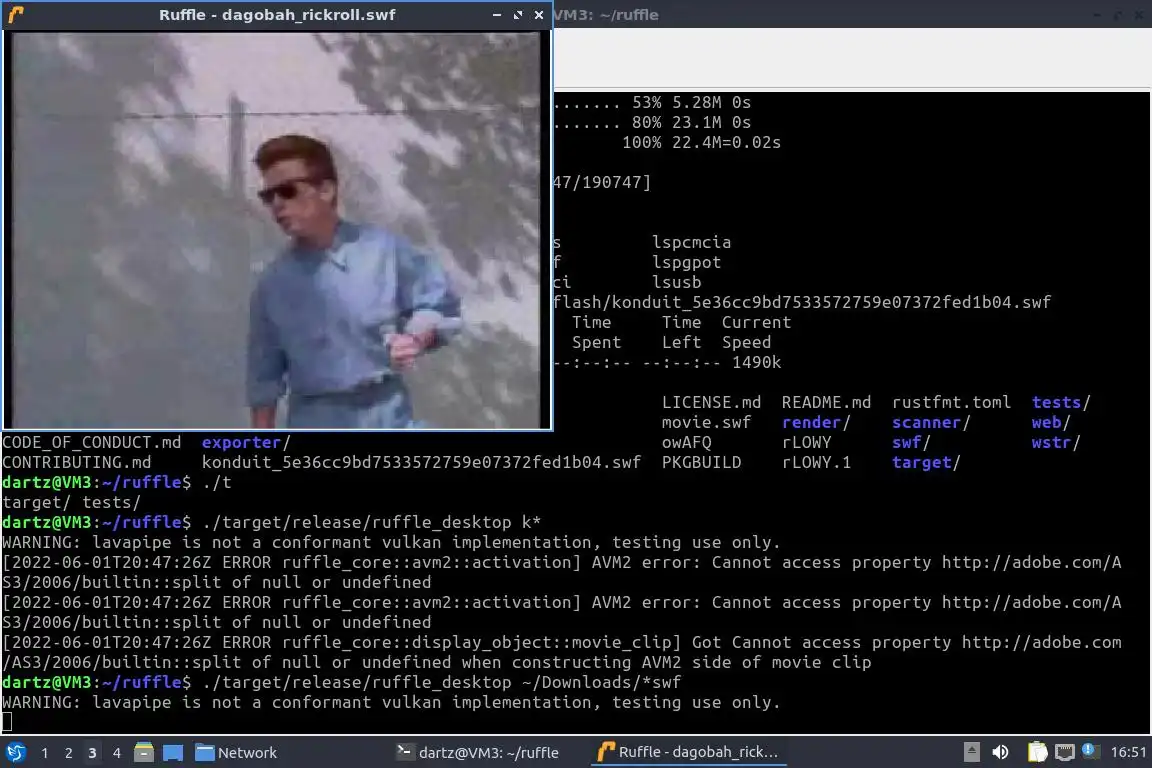This screenshot has width=1152, height=768.
Task: Click 'CODE_OF_CONDUCT.md' in terminal listing
Action: coord(91,442)
